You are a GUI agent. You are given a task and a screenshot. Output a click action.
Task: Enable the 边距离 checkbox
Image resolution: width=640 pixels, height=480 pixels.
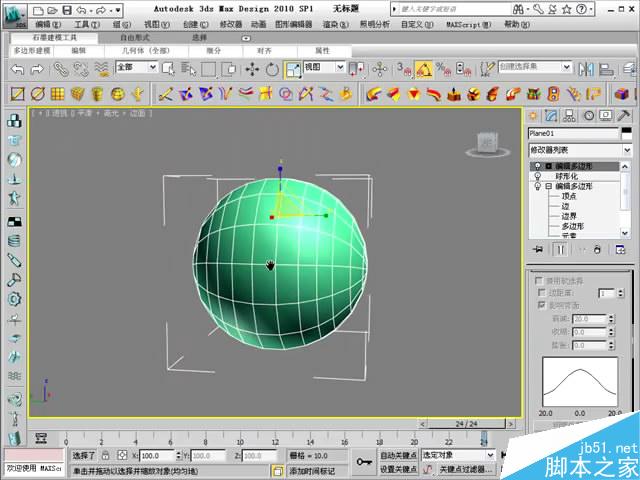(541, 293)
